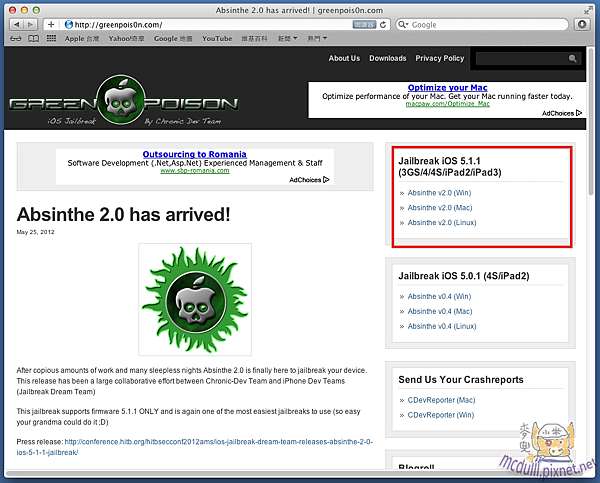Image resolution: width=600 pixels, height=483 pixels.
Task: Download Absinthe v0.4 (Mac)
Action: pyautogui.click(x=440, y=312)
